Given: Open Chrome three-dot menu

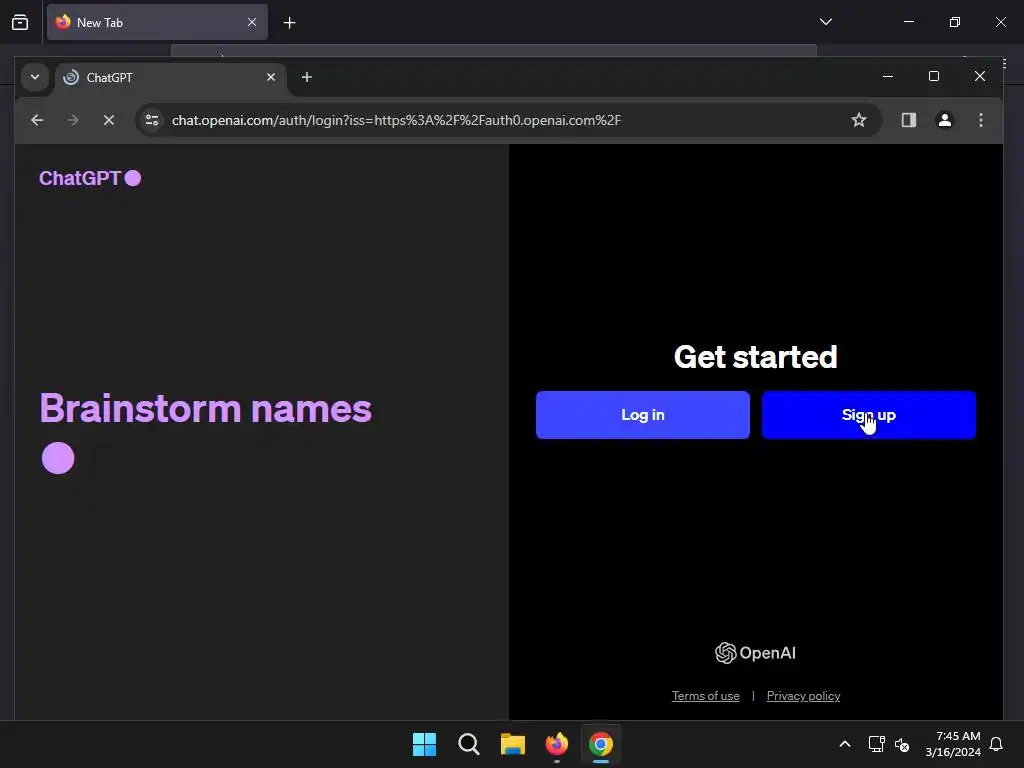Looking at the screenshot, I should point(981,120).
